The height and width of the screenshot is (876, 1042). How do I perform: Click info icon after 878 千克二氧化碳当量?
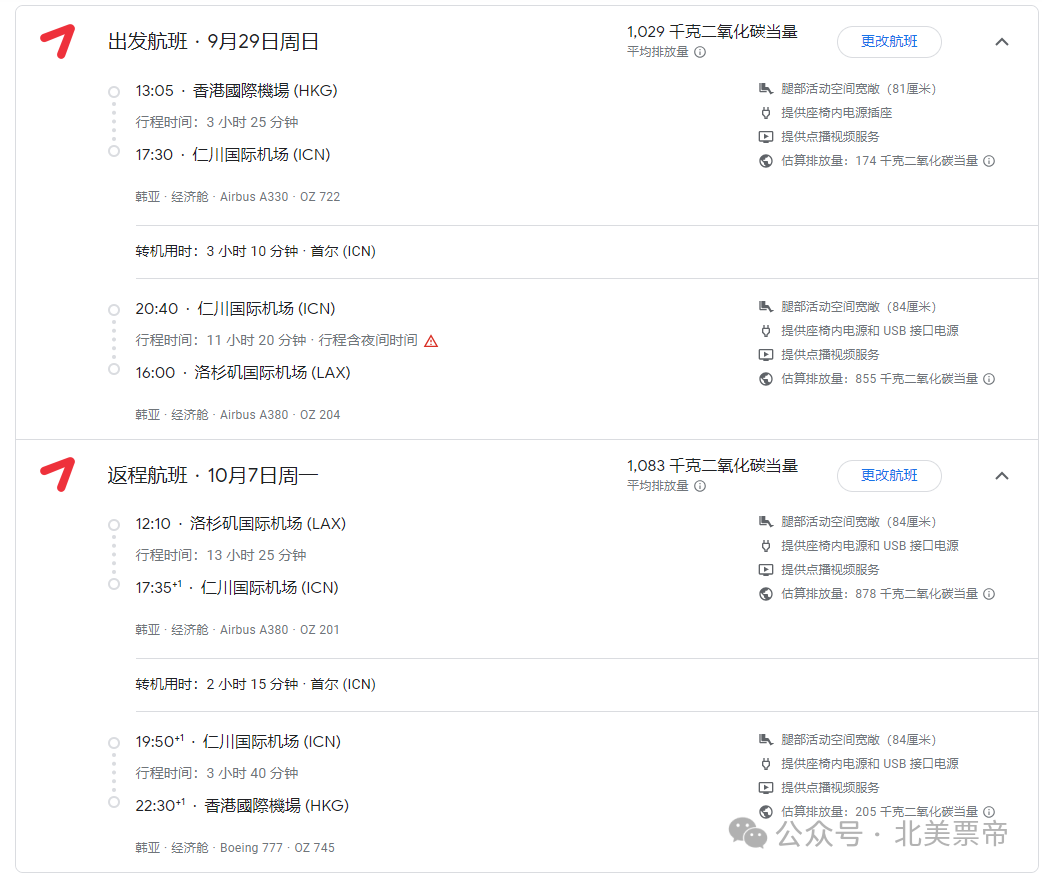(989, 594)
